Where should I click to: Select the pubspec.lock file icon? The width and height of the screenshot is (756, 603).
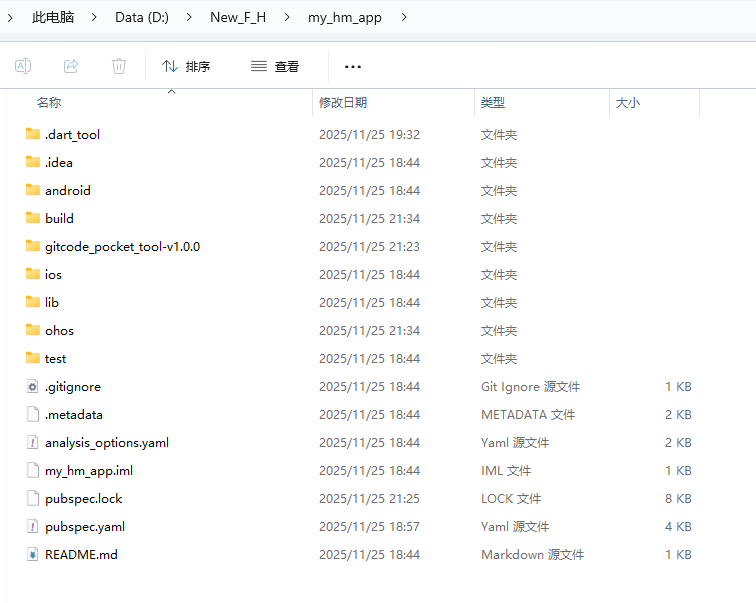(32, 498)
